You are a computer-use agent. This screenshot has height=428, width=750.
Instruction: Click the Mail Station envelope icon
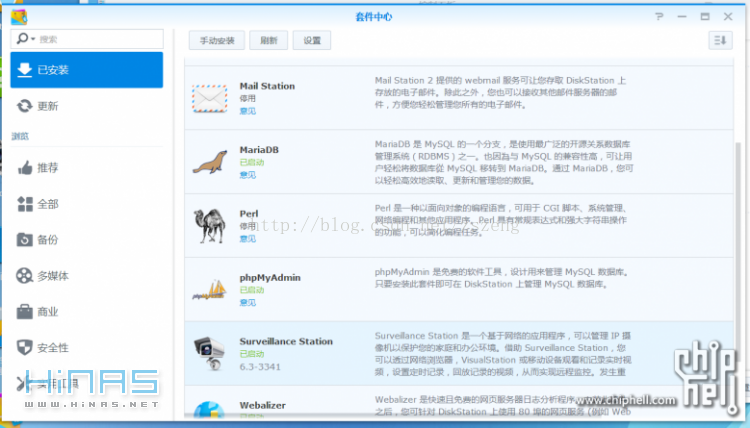coord(210,99)
